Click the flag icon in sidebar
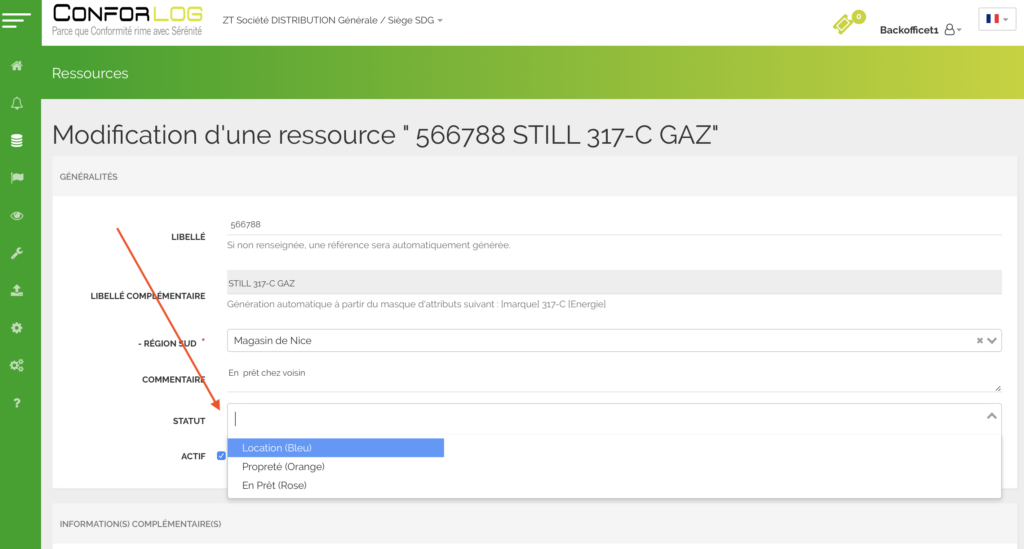The image size is (1024, 549). pyautogui.click(x=17, y=178)
